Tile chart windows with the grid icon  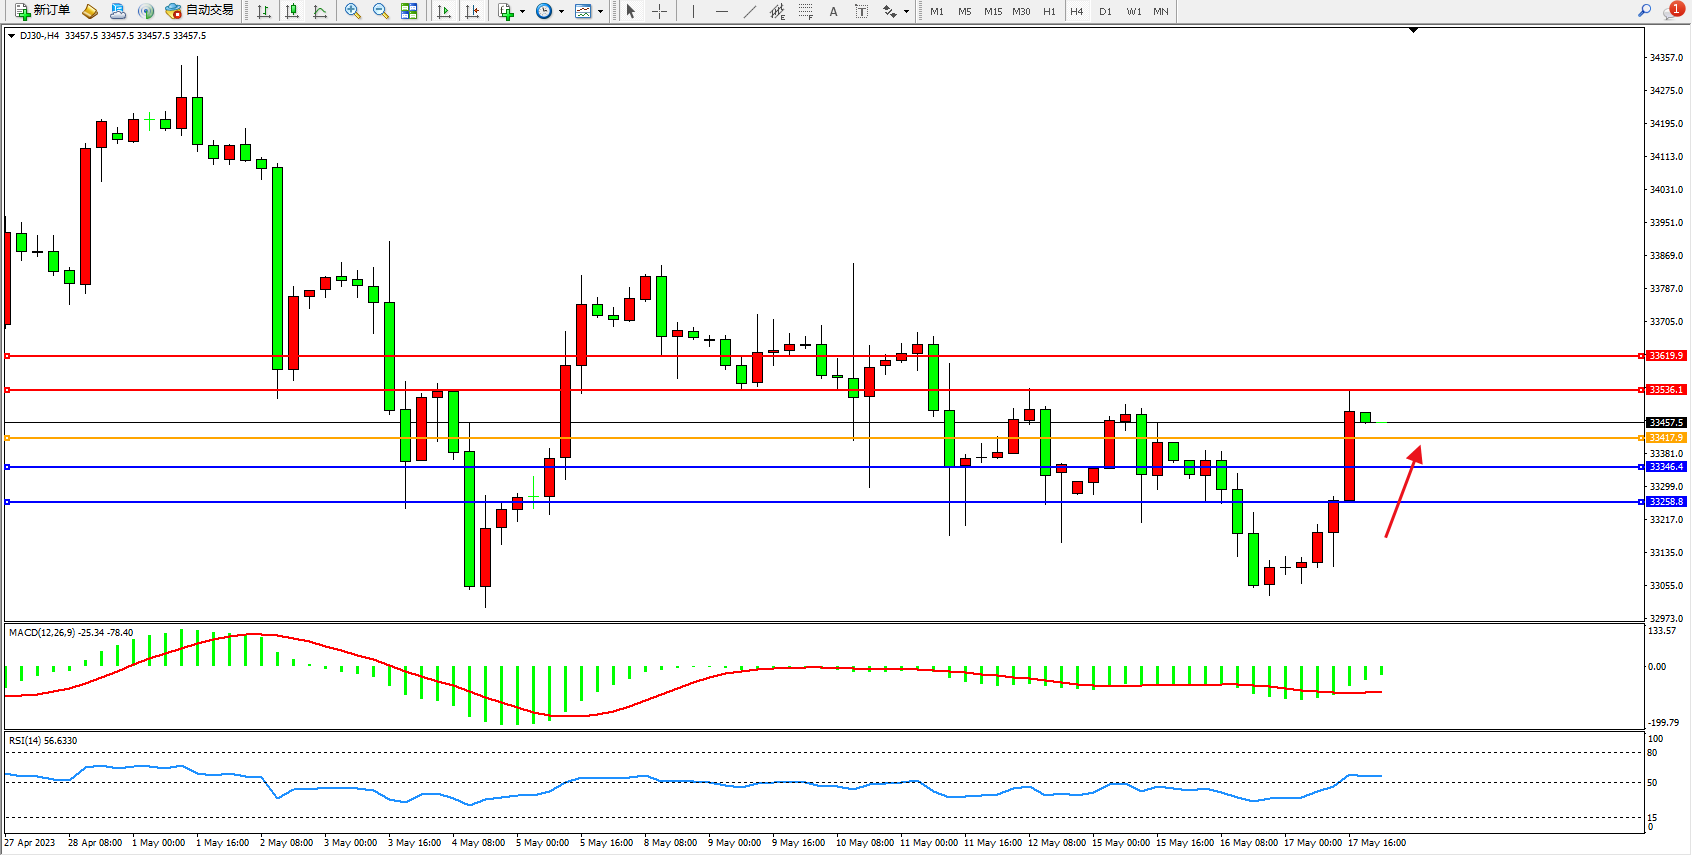[x=409, y=11]
